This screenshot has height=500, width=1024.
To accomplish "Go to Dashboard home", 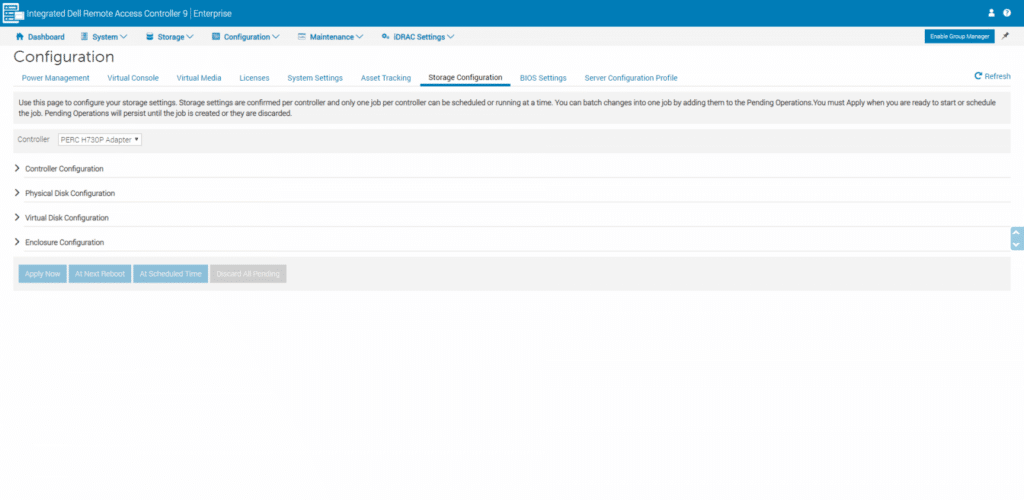I will [40, 37].
